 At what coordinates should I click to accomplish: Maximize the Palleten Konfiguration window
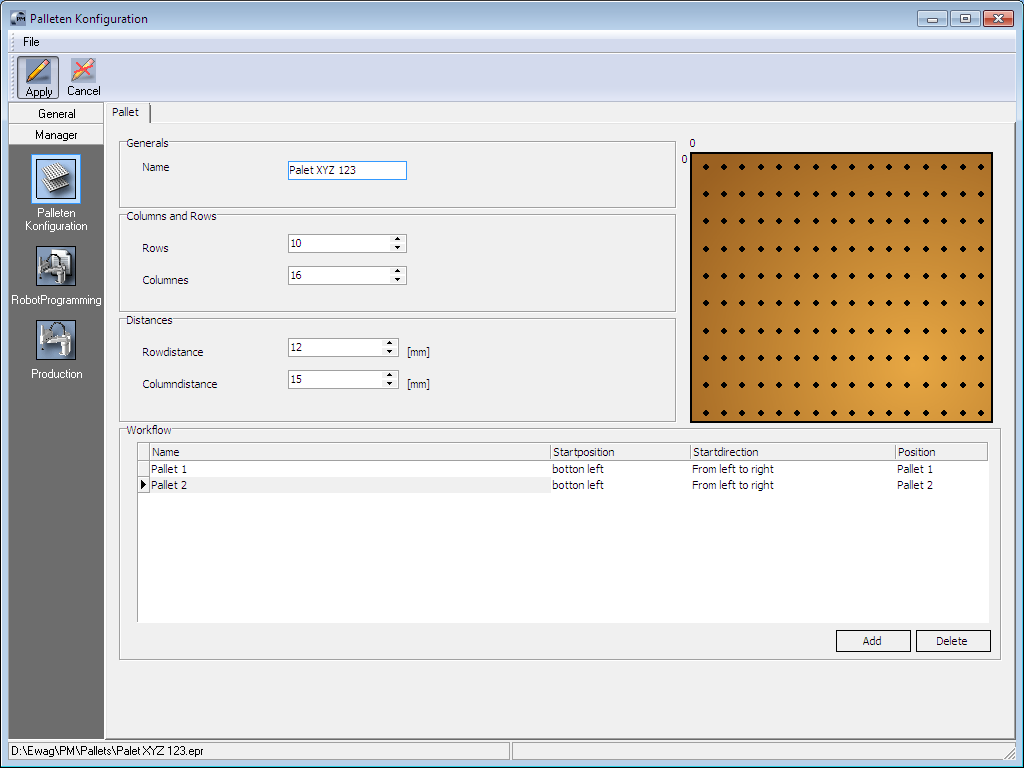965,19
